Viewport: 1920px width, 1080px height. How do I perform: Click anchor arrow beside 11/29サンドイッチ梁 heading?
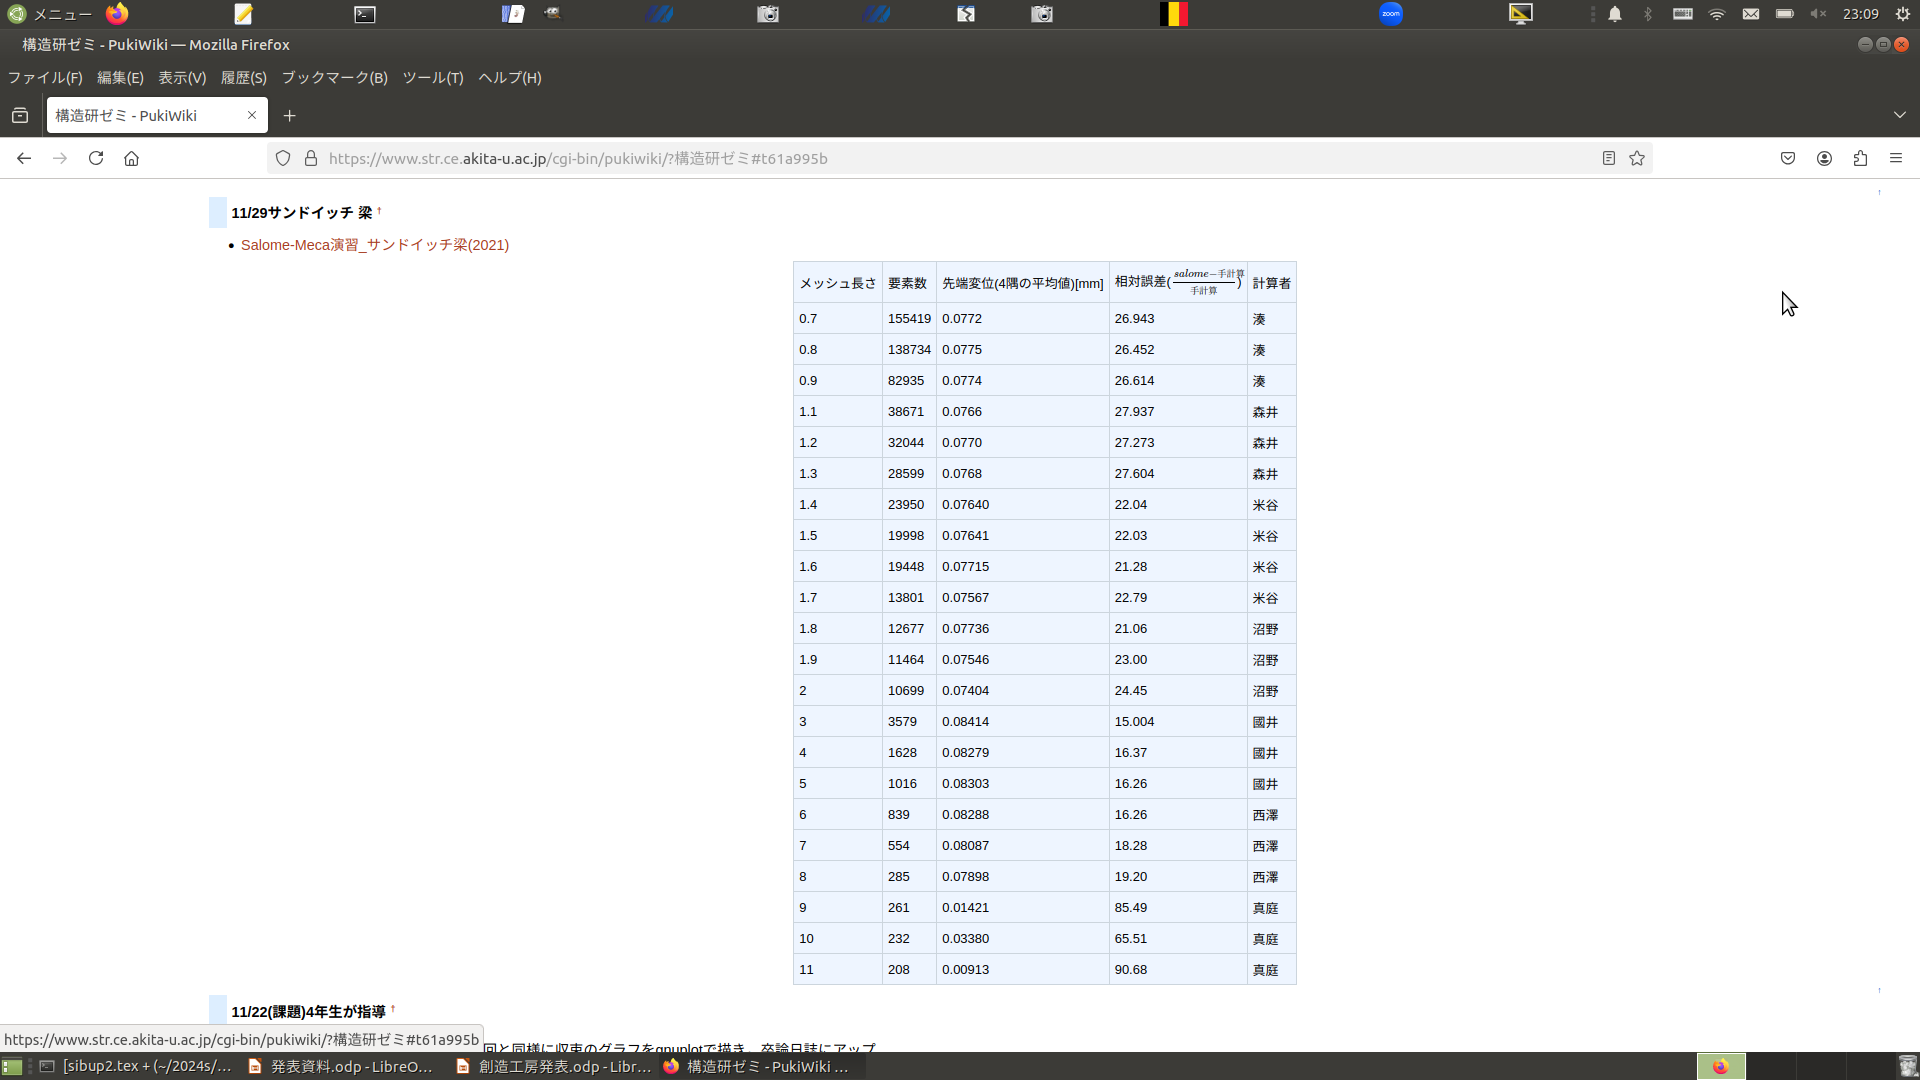click(x=379, y=210)
